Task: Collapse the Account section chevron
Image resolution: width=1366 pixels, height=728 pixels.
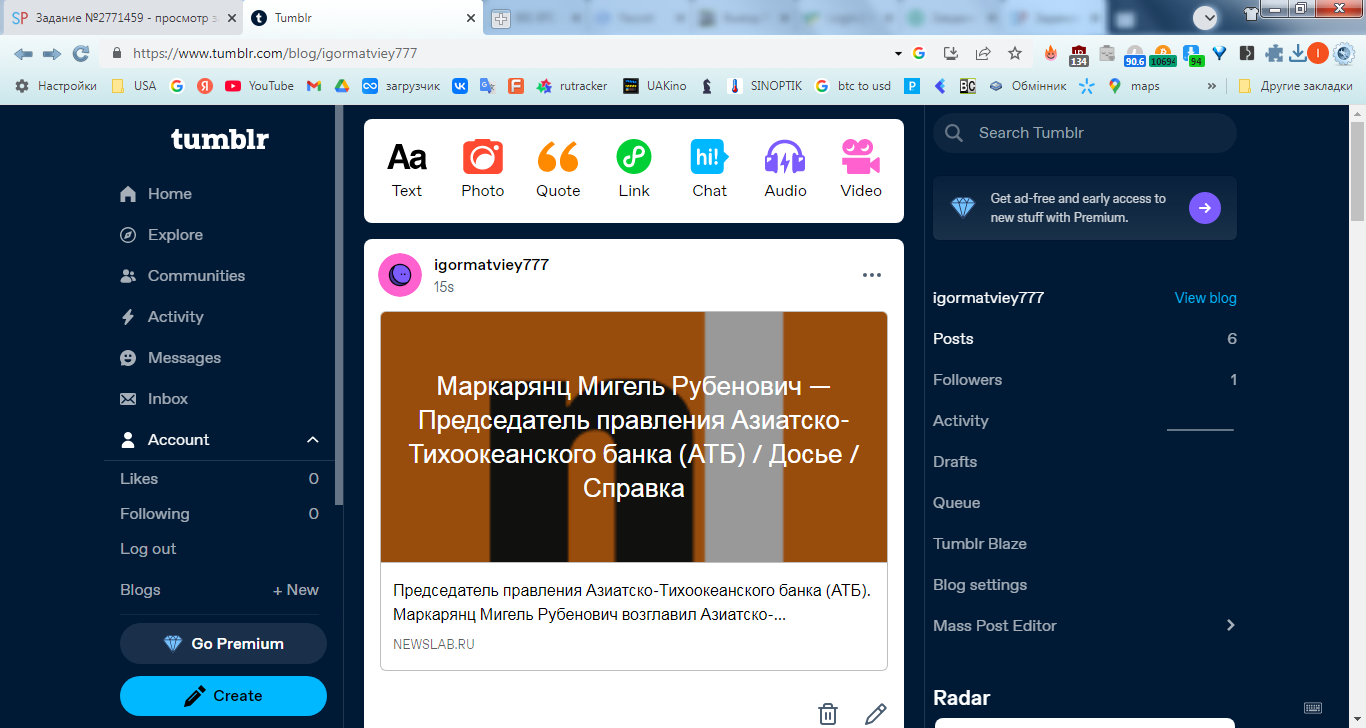Action: [313, 440]
